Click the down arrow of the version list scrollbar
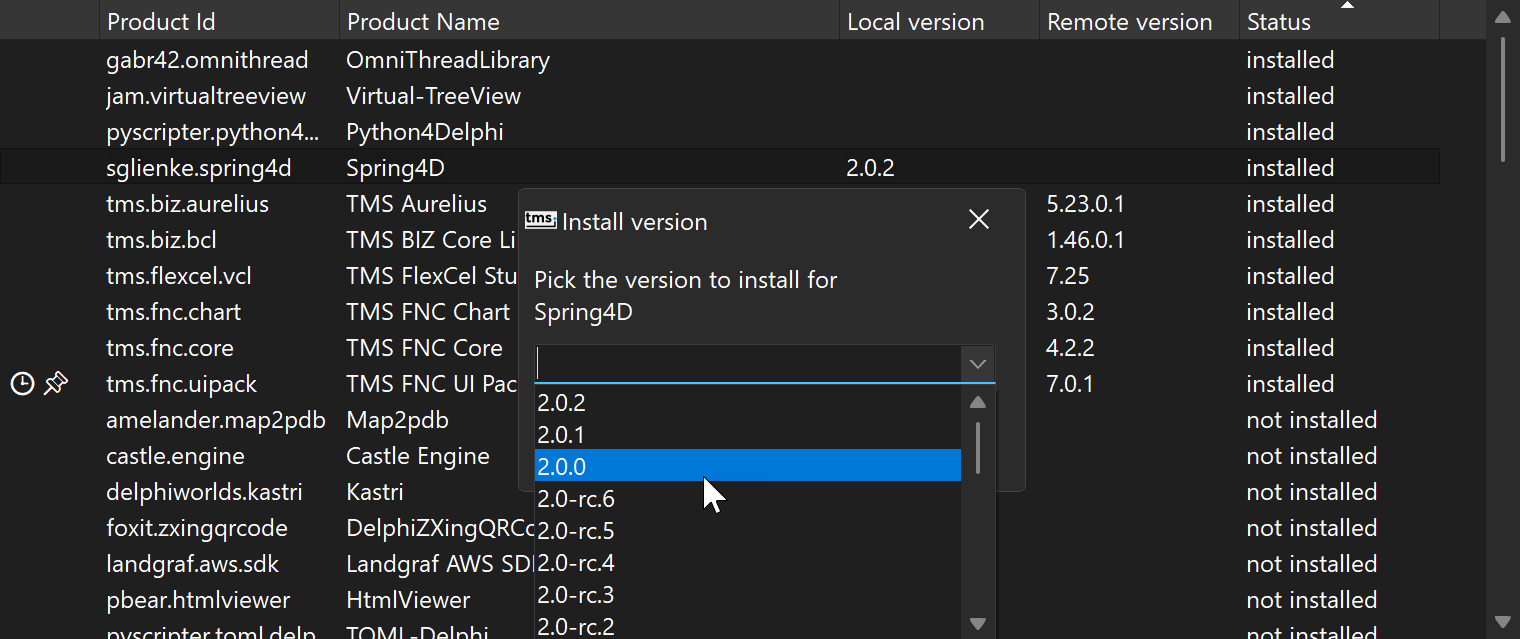Image resolution: width=1520 pixels, height=639 pixels. tap(977, 623)
